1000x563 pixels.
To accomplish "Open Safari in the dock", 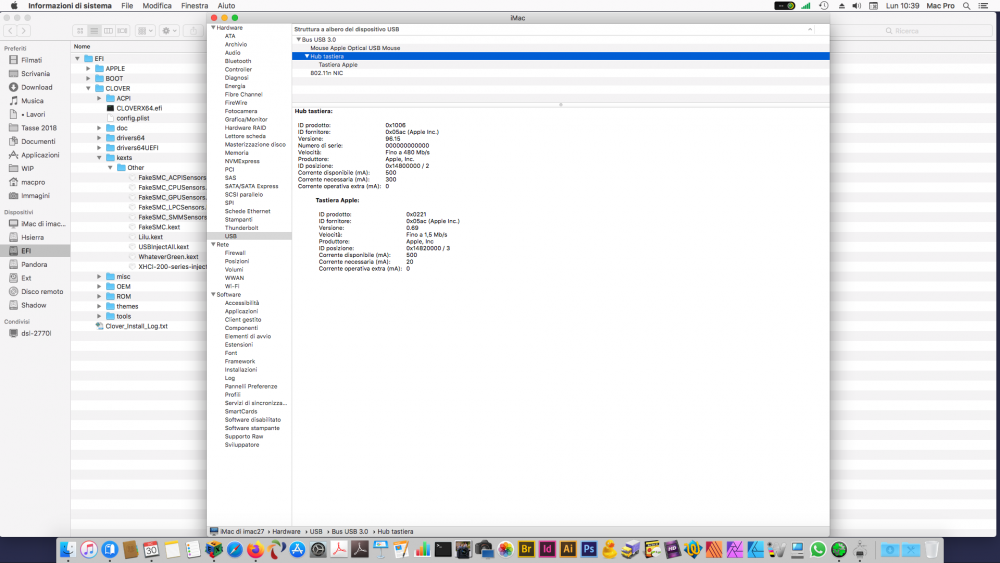I will click(235, 550).
